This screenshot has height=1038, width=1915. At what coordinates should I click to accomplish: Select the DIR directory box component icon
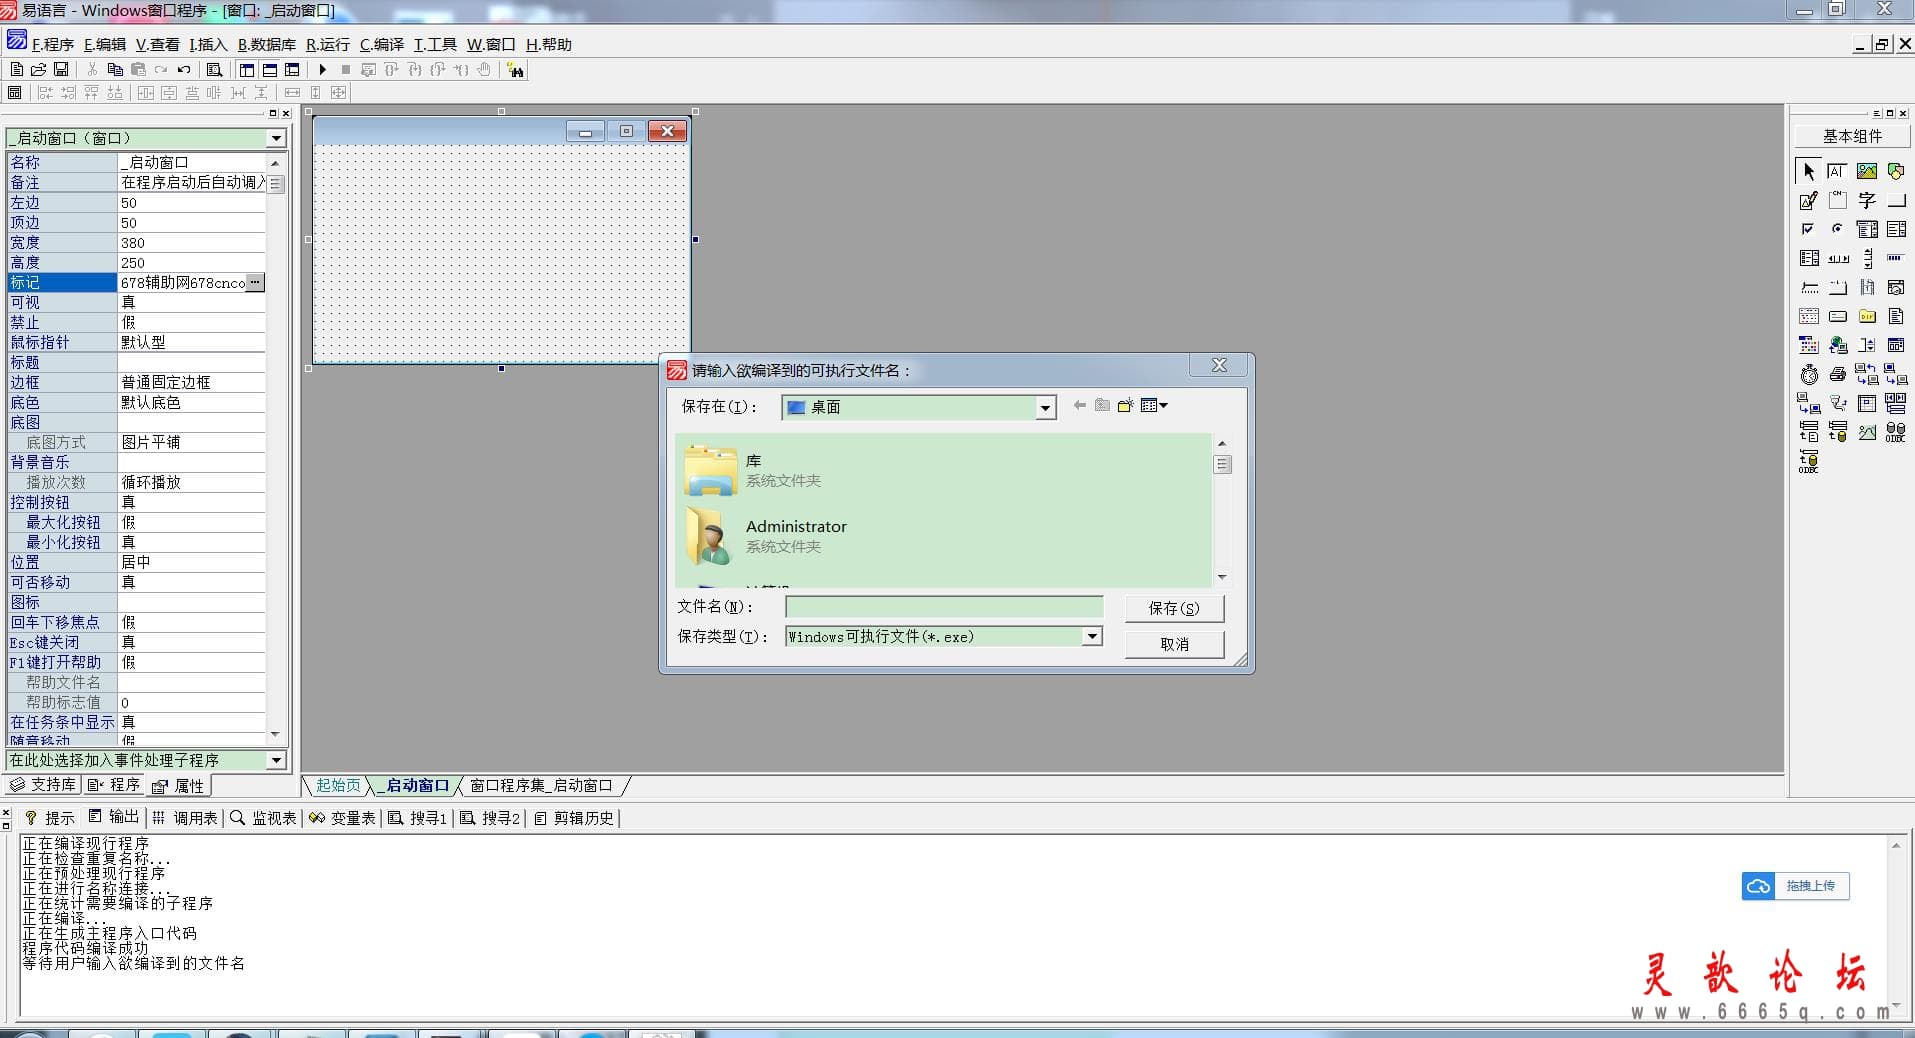click(x=1867, y=316)
